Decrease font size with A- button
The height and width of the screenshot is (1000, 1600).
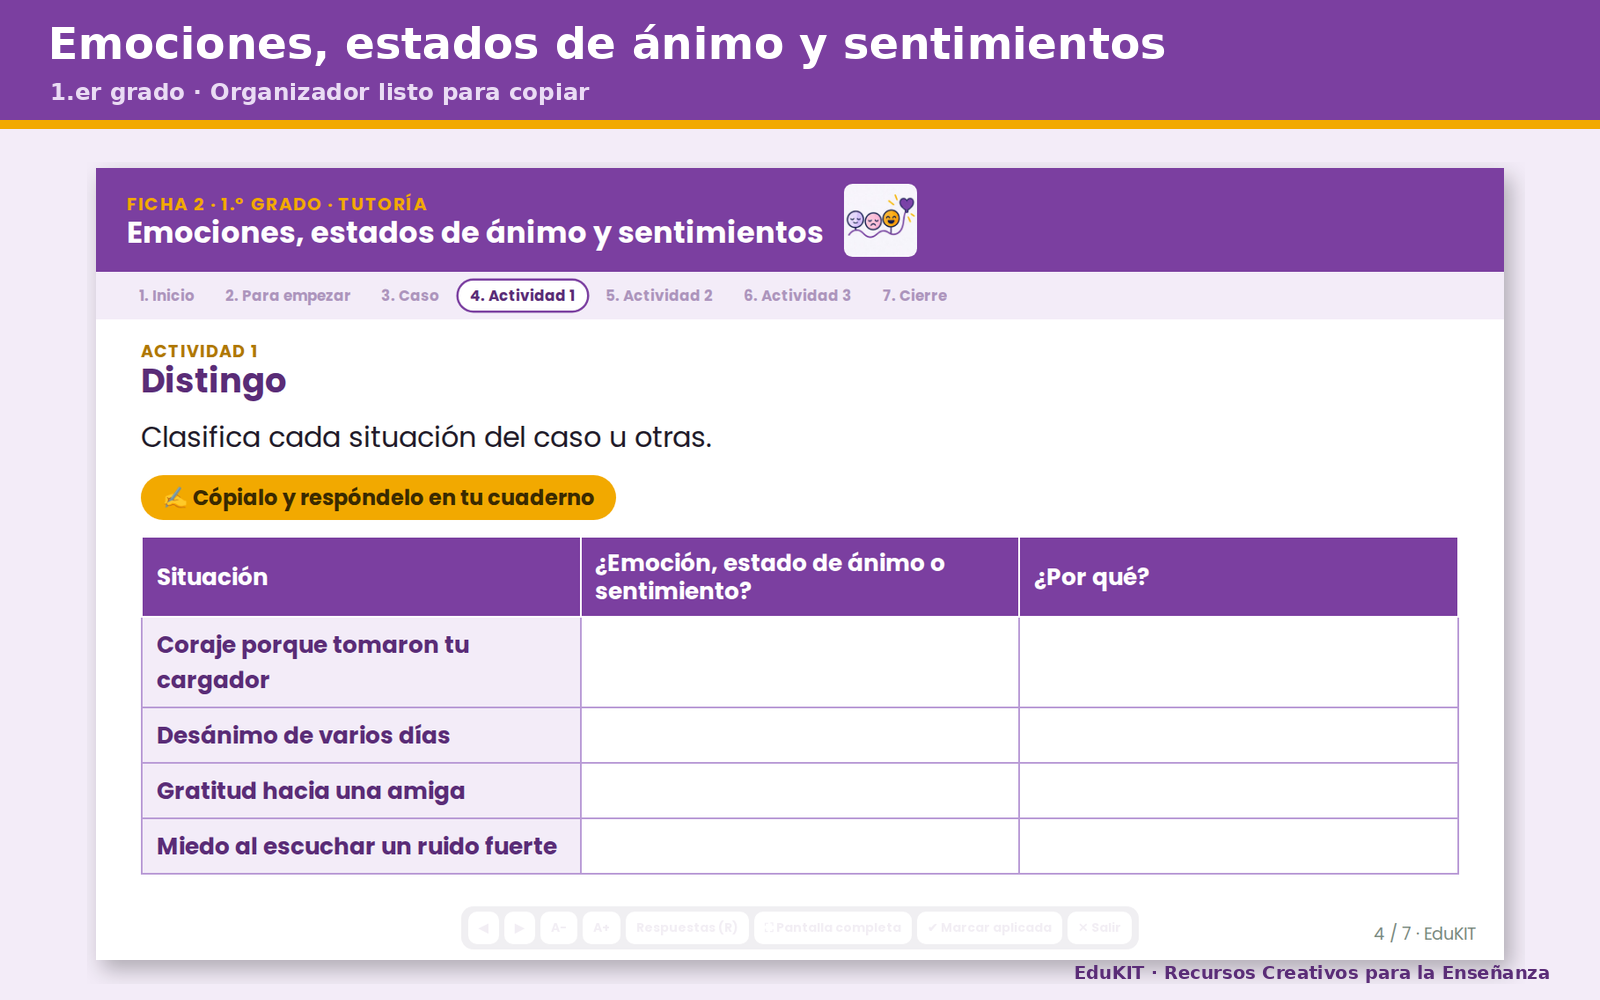[x=559, y=928]
